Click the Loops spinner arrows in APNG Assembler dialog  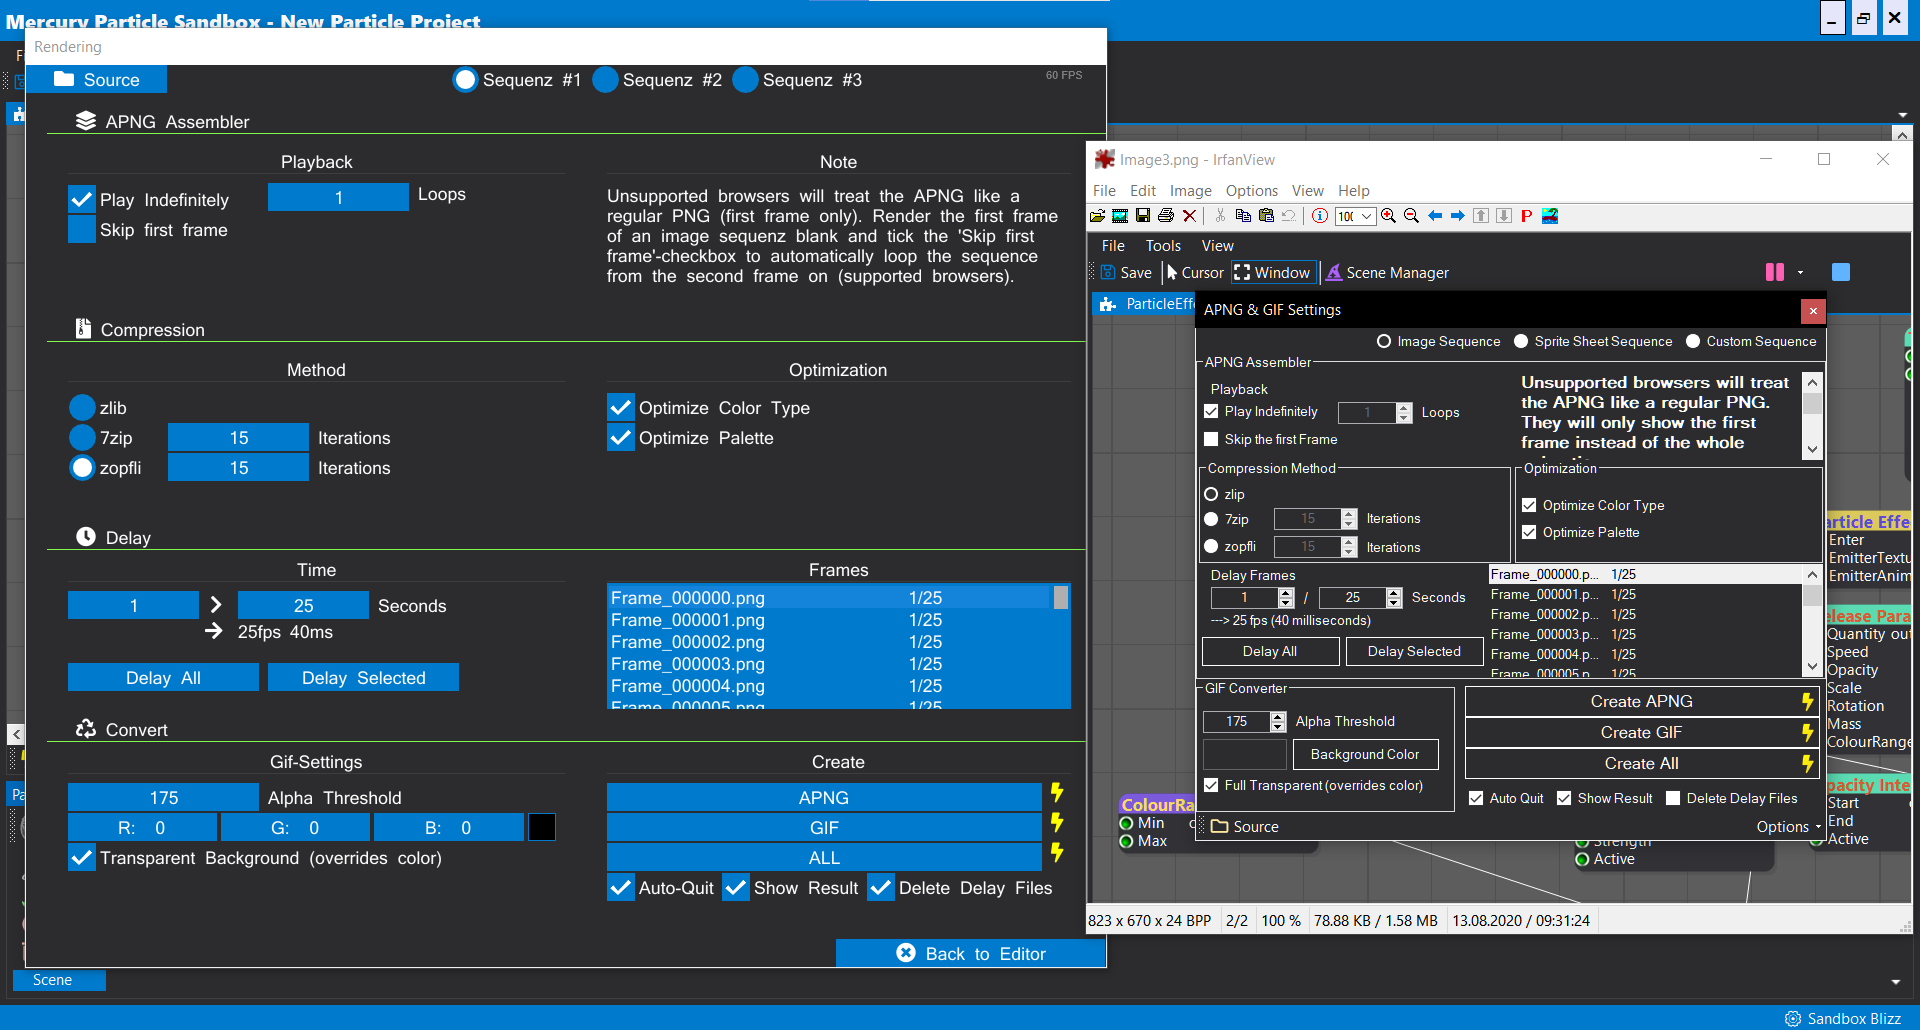pyautogui.click(x=1404, y=412)
